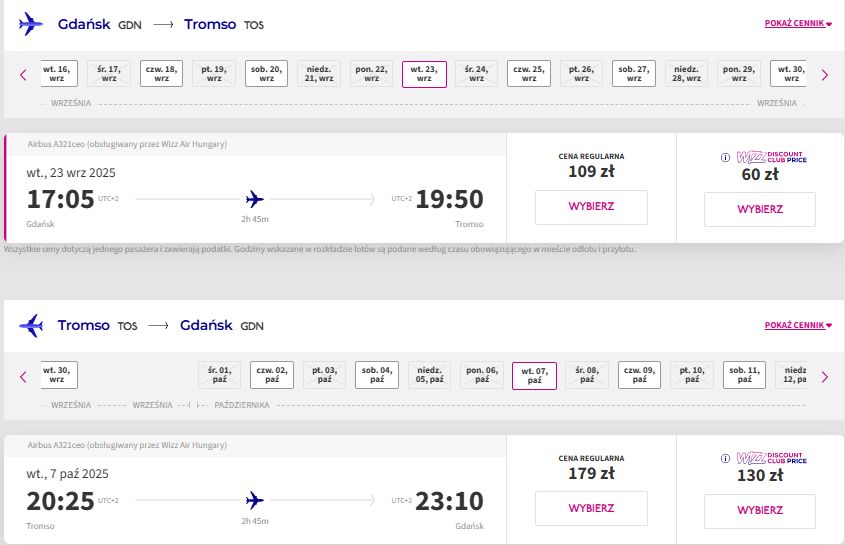
Task: Open return Wizz Discount Club info icon
Action: point(725,458)
